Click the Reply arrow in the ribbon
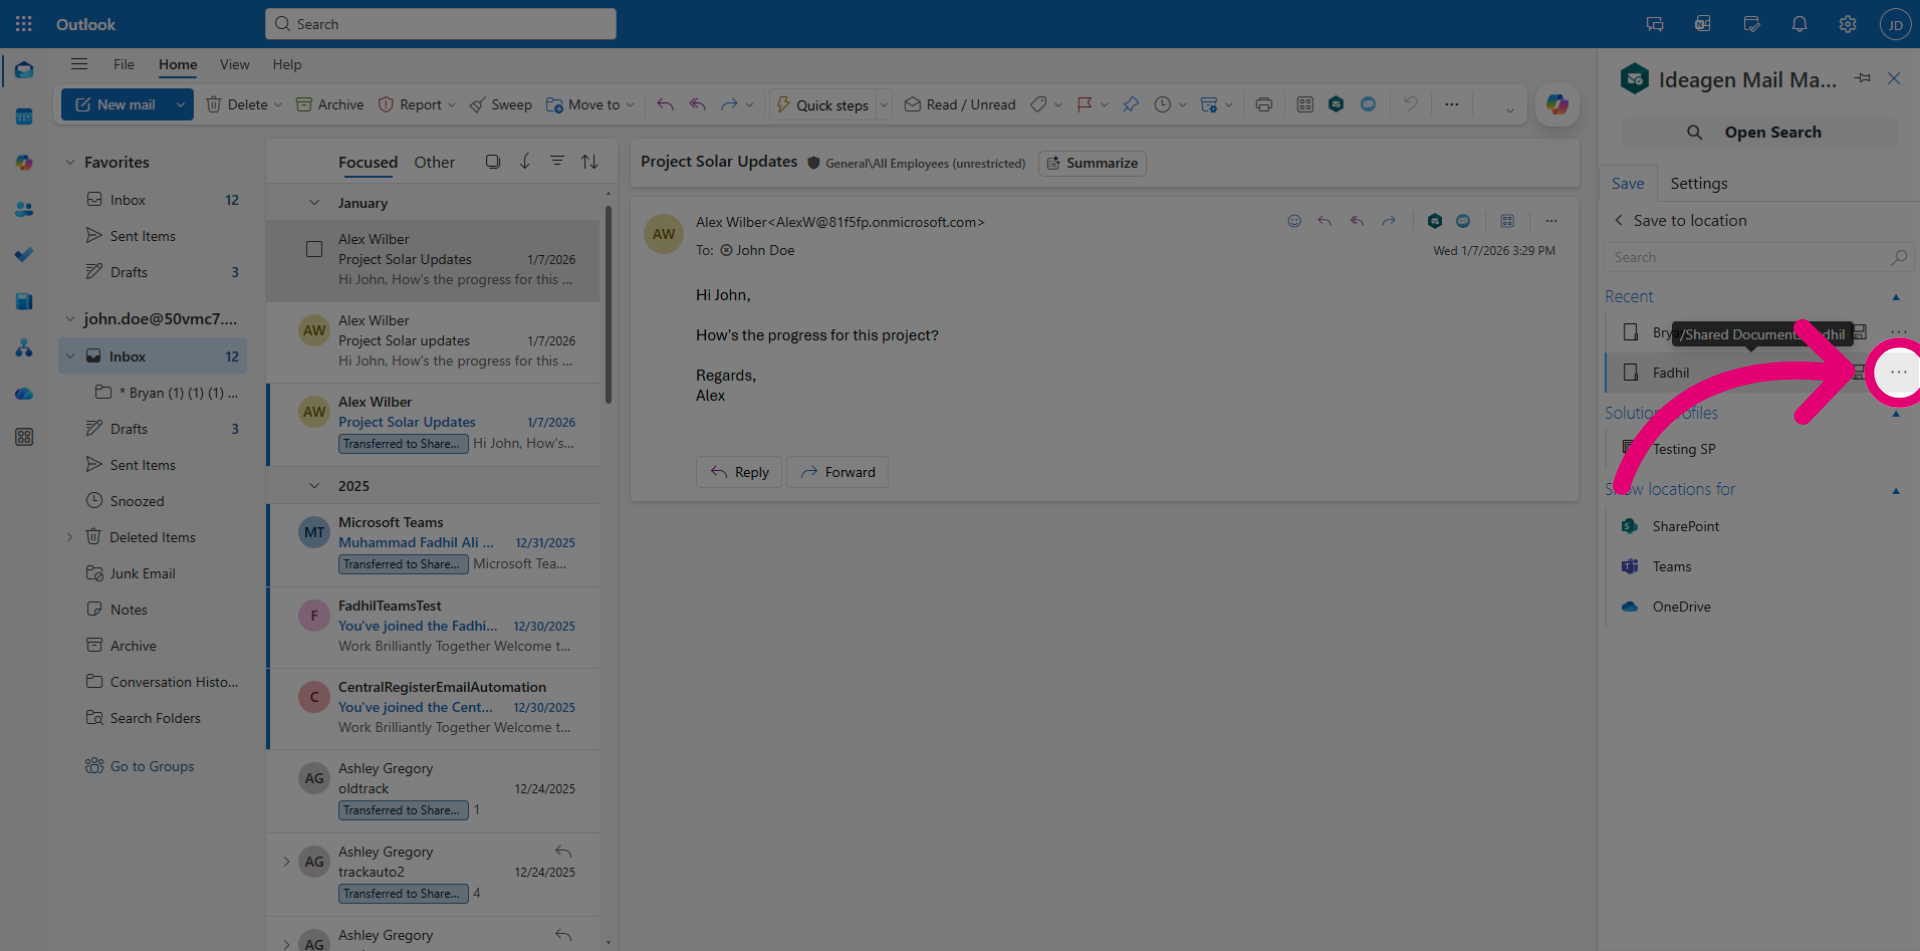This screenshot has width=1920, height=951. point(665,104)
